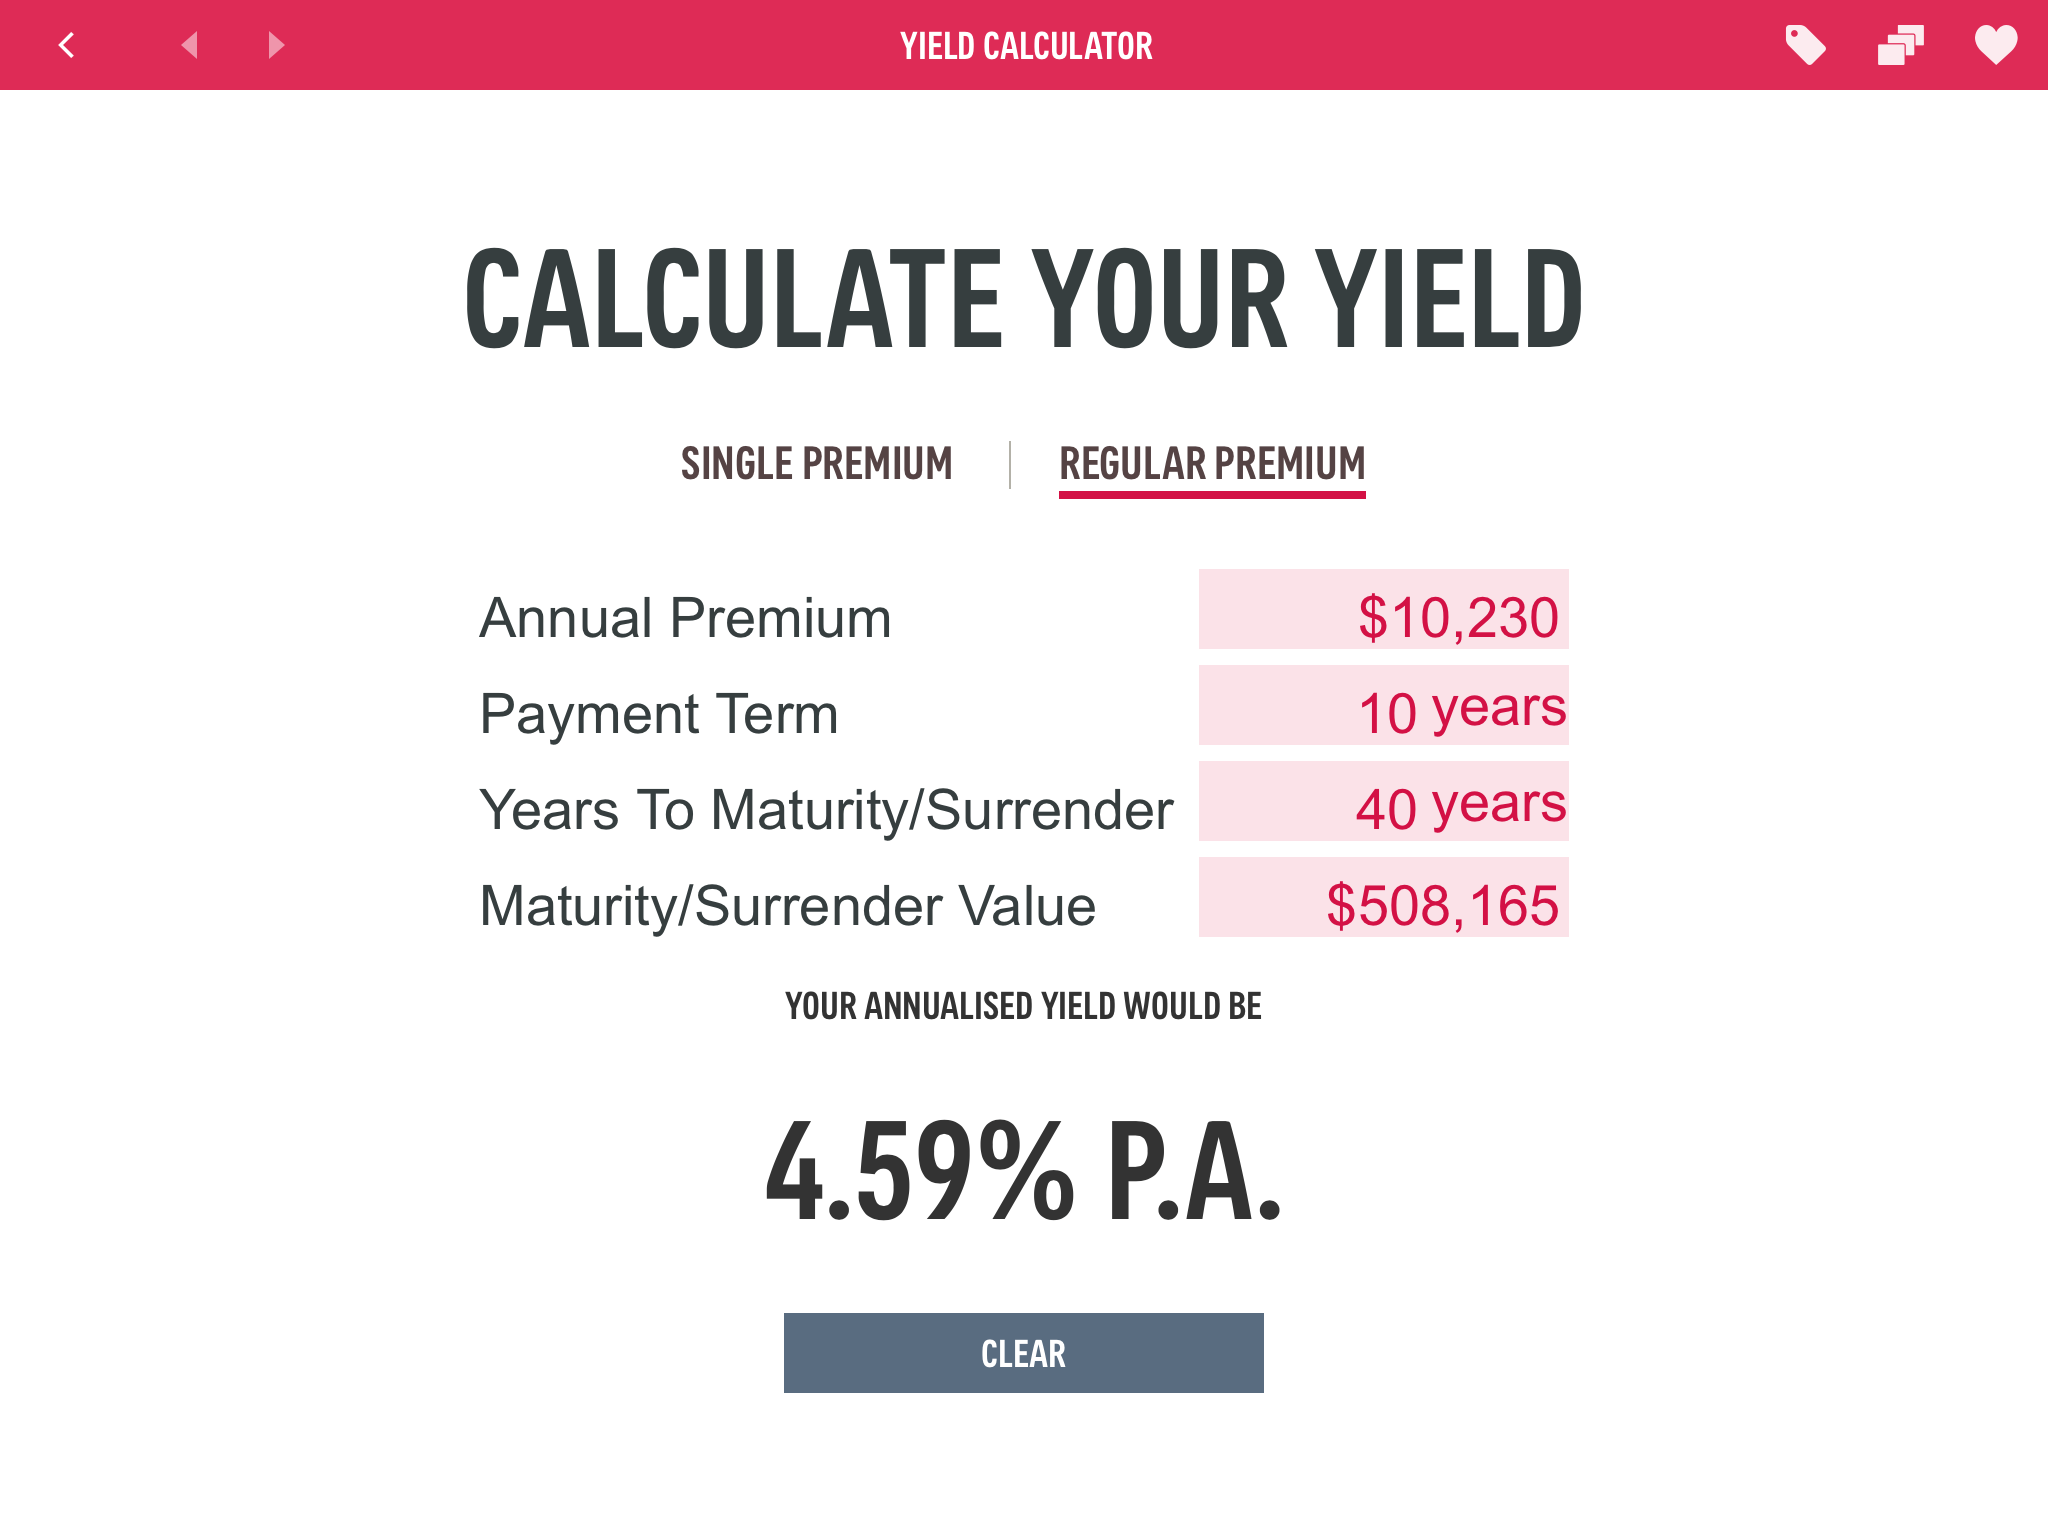The image size is (2048, 1536).
Task: Tap the heart favorites icon
Action: click(x=1995, y=45)
